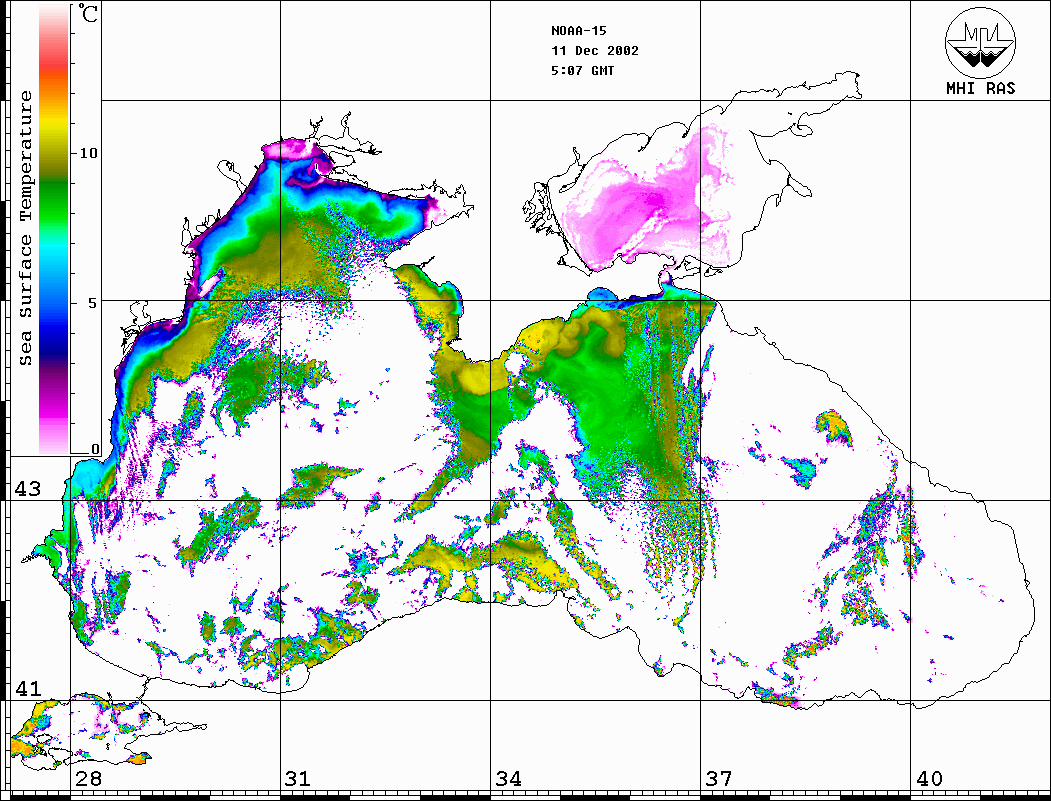Select the '5:07 GMT' time label

tap(582, 71)
